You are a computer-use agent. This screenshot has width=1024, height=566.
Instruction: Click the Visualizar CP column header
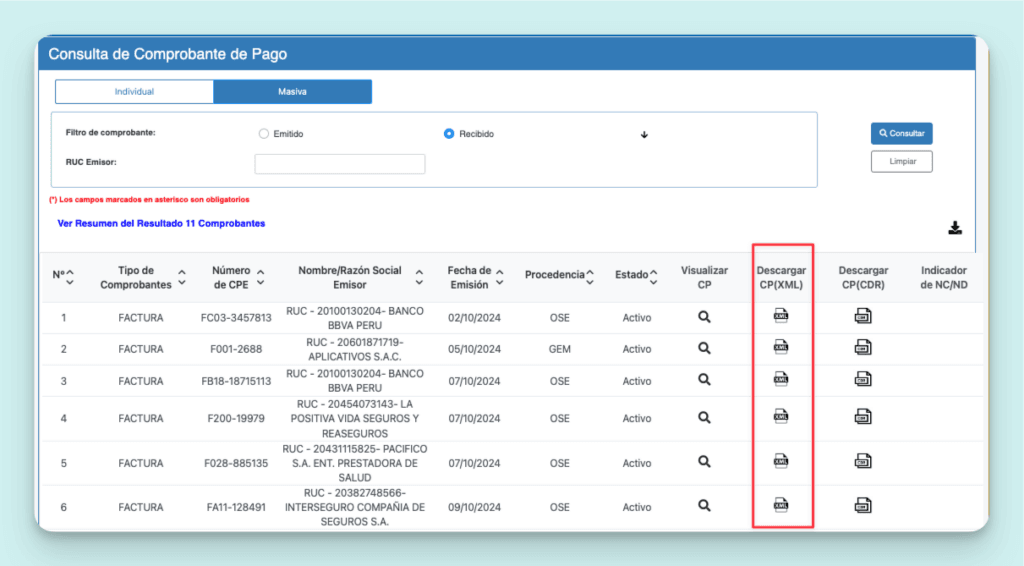pyautogui.click(x=704, y=277)
